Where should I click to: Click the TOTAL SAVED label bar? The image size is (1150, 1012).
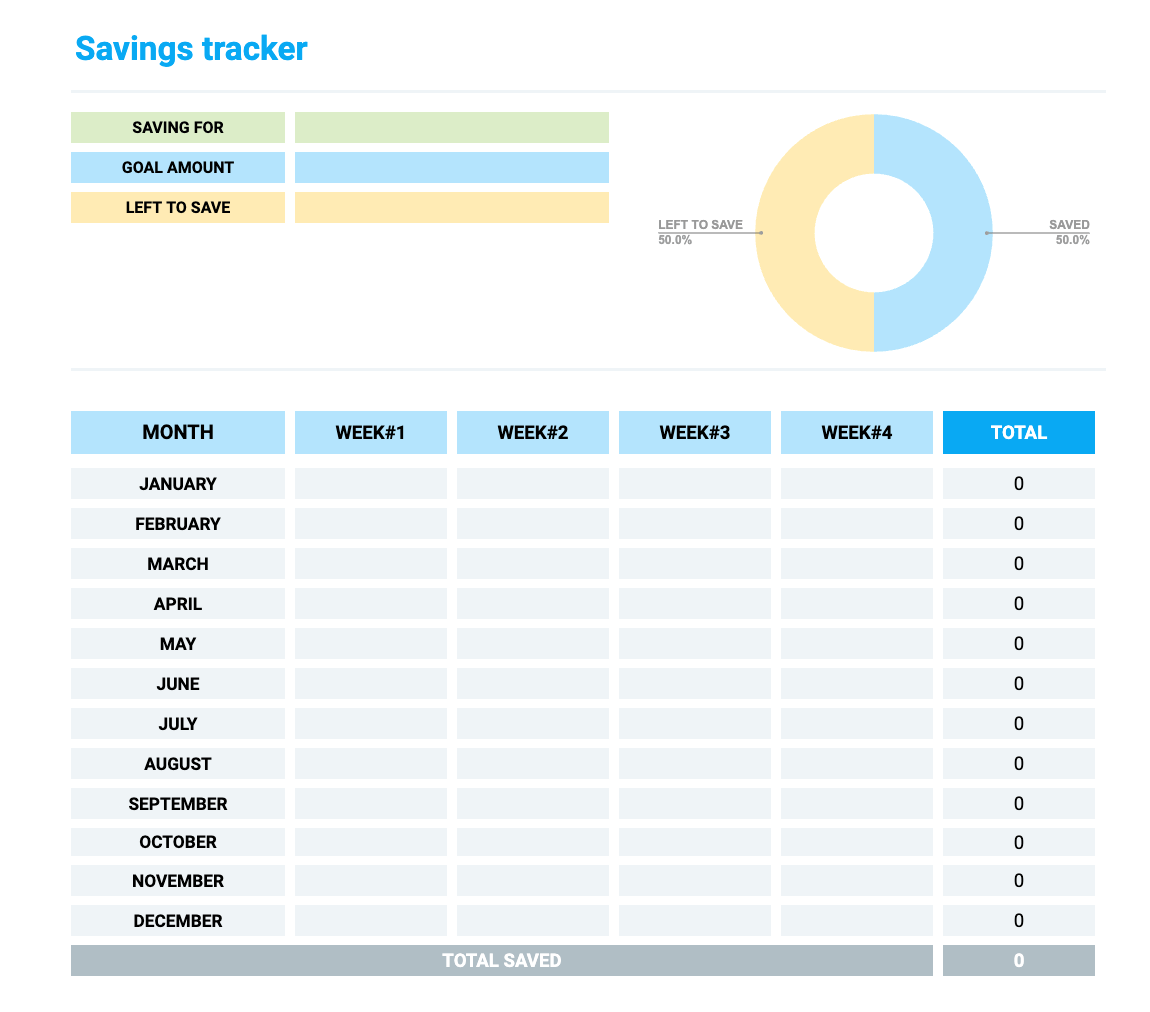pyautogui.click(x=502, y=961)
